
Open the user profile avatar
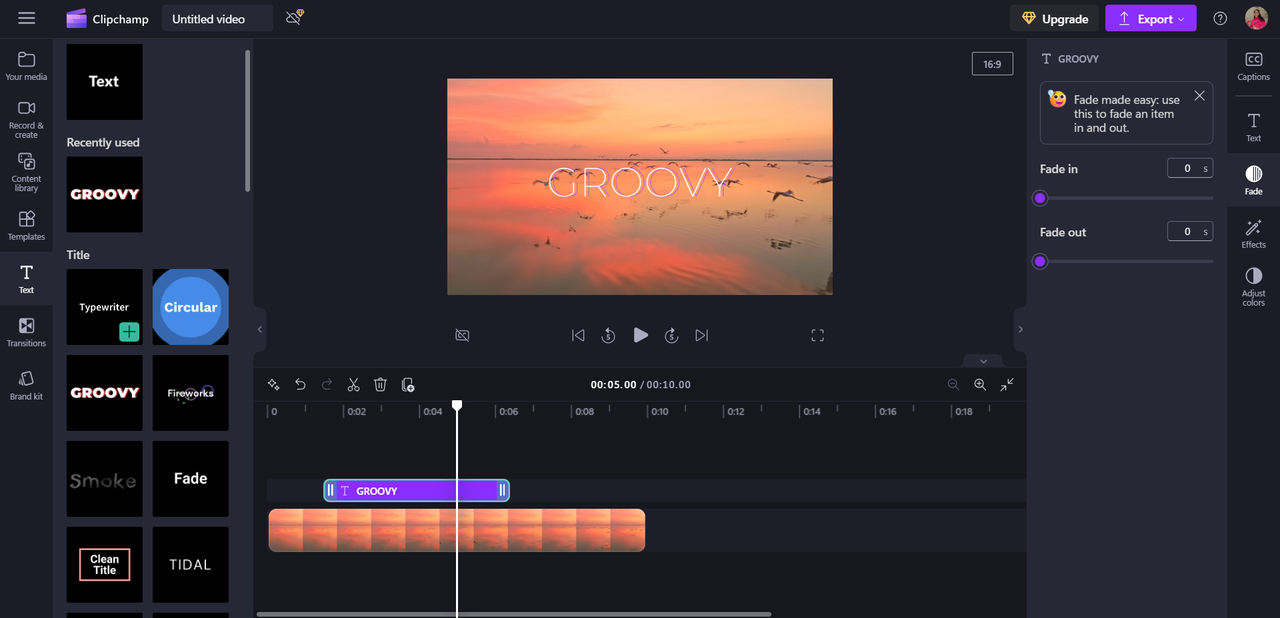(x=1256, y=18)
